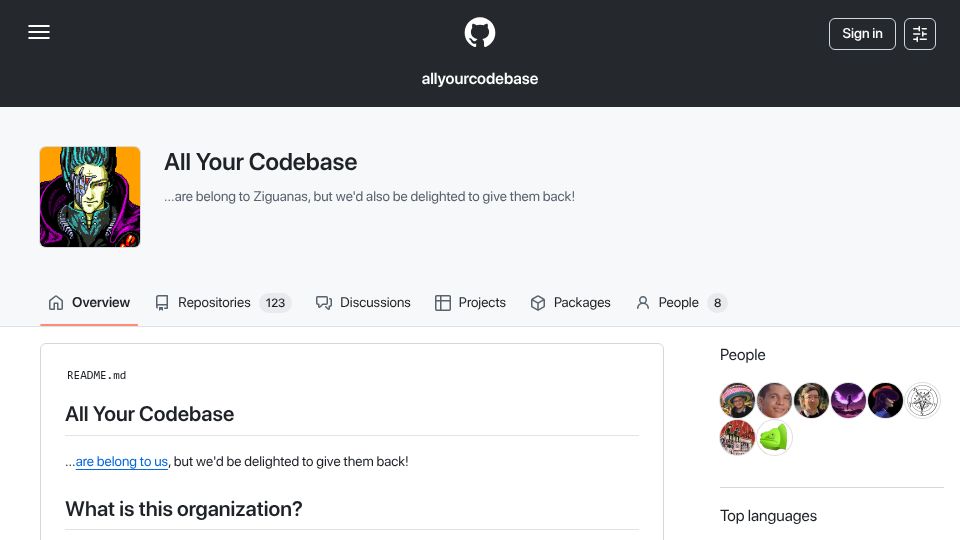The image size is (960, 540).
Task: Open the settings sliders icon button
Action: tap(920, 34)
